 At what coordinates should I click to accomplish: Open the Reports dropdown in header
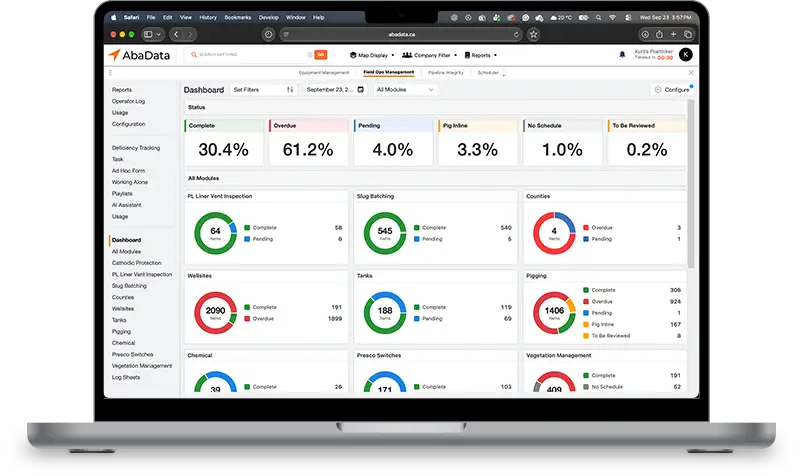pyautogui.click(x=481, y=55)
